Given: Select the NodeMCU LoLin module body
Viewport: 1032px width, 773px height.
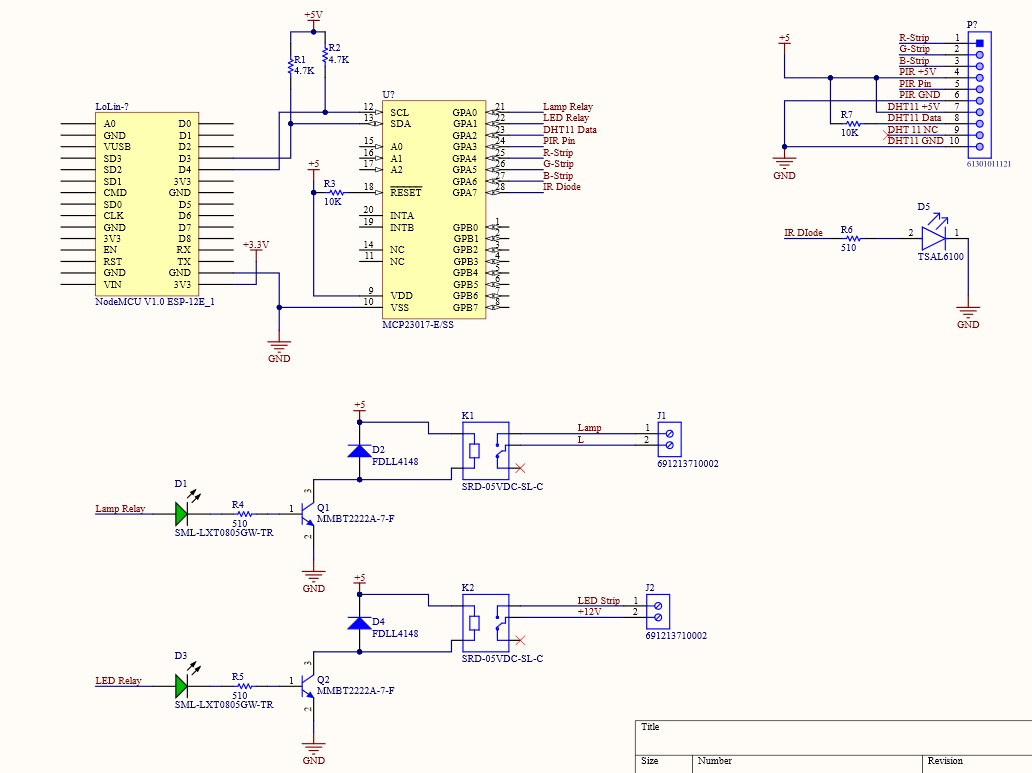Looking at the screenshot, I should coord(147,204).
